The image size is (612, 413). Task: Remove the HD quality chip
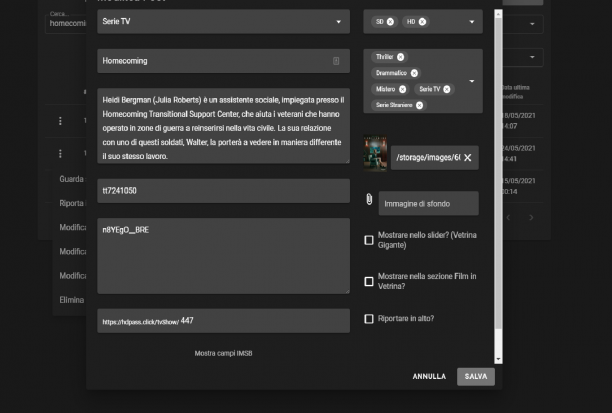pyautogui.click(x=422, y=22)
